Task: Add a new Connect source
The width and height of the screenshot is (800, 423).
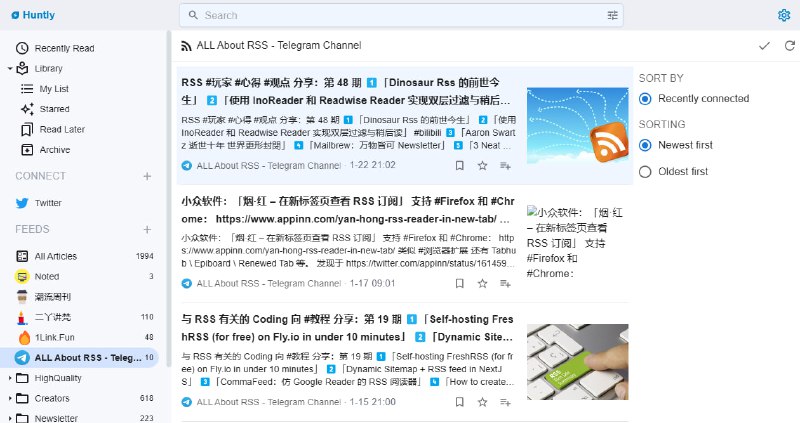Action: click(147, 176)
